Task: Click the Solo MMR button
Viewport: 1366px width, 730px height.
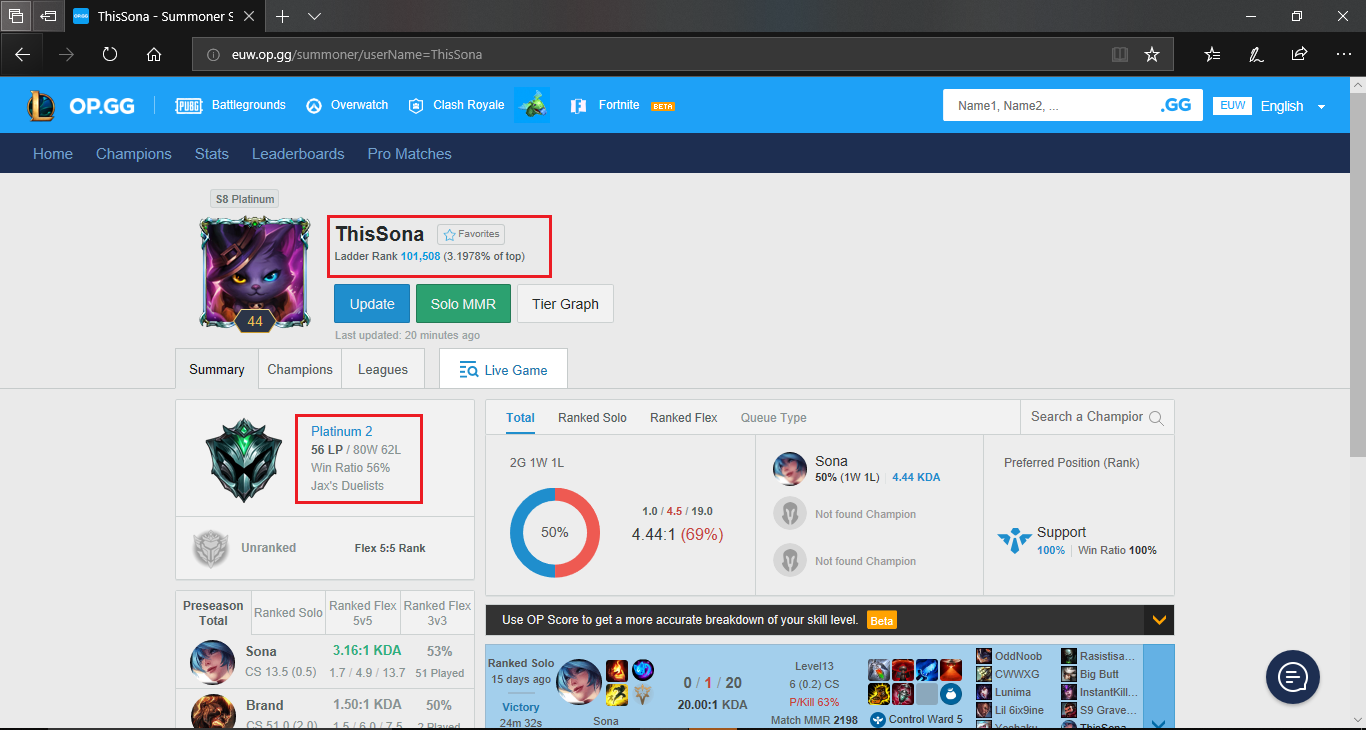Action: pyautogui.click(x=463, y=304)
